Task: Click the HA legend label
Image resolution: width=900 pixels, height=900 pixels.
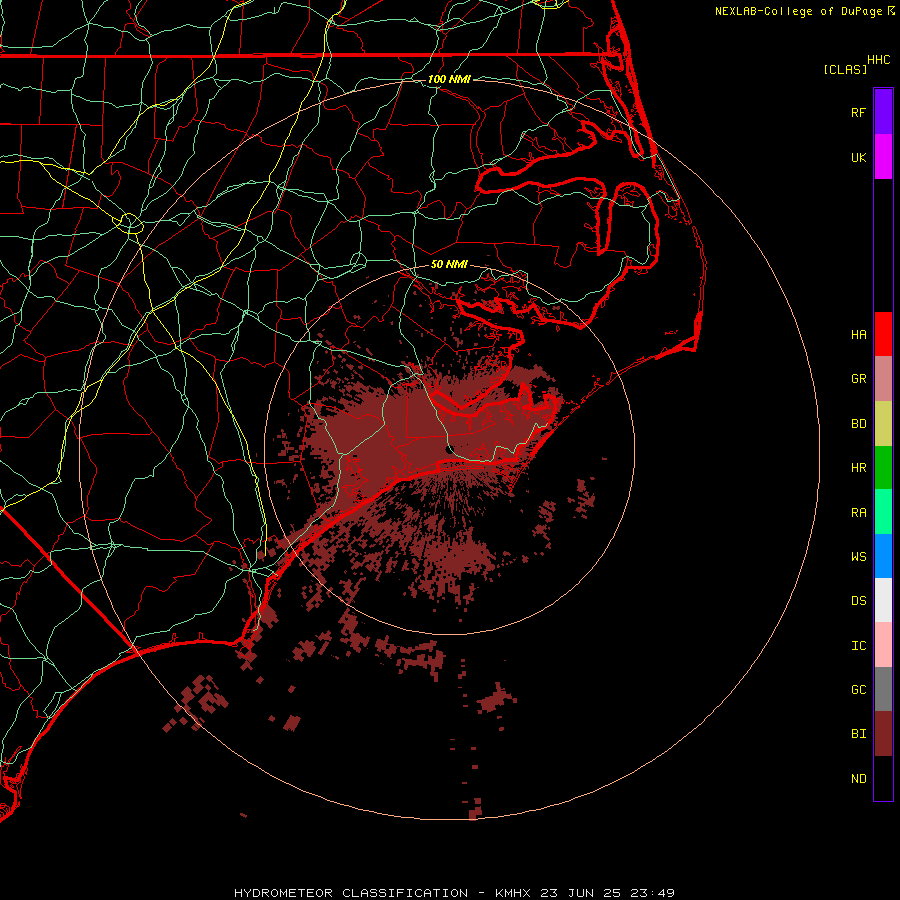Action: [858, 335]
